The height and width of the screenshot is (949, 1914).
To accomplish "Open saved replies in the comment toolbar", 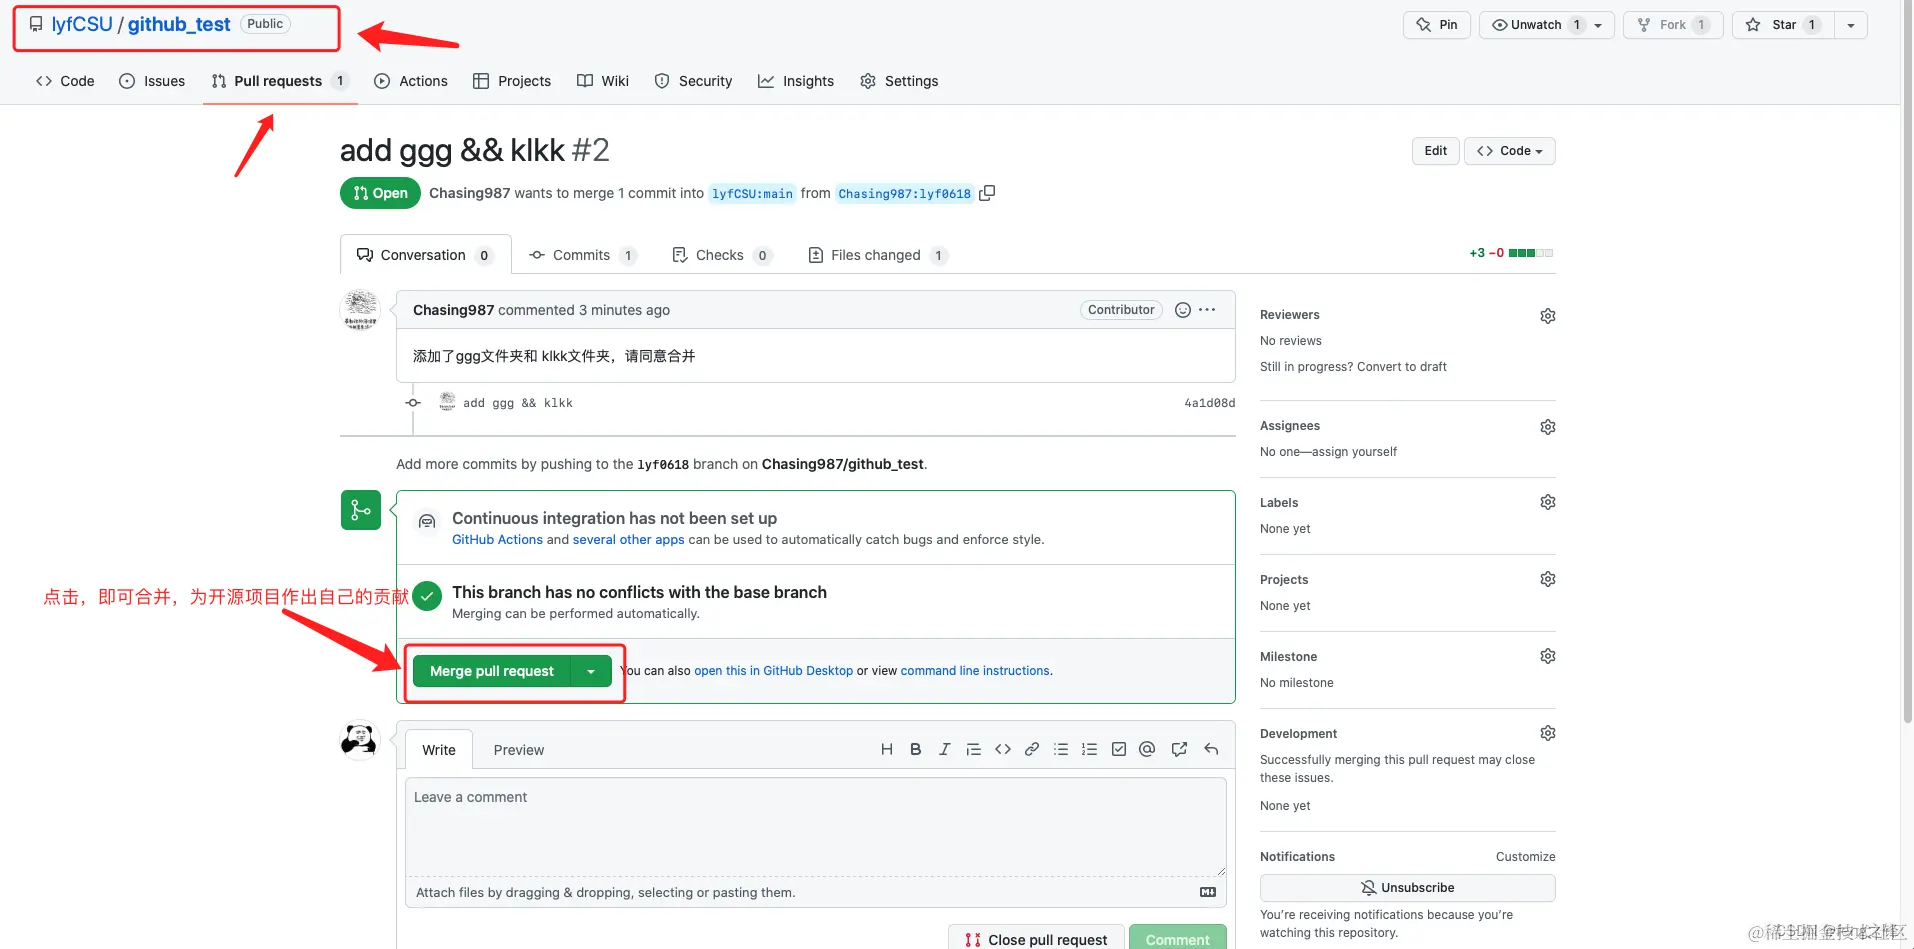I will click(x=1211, y=749).
